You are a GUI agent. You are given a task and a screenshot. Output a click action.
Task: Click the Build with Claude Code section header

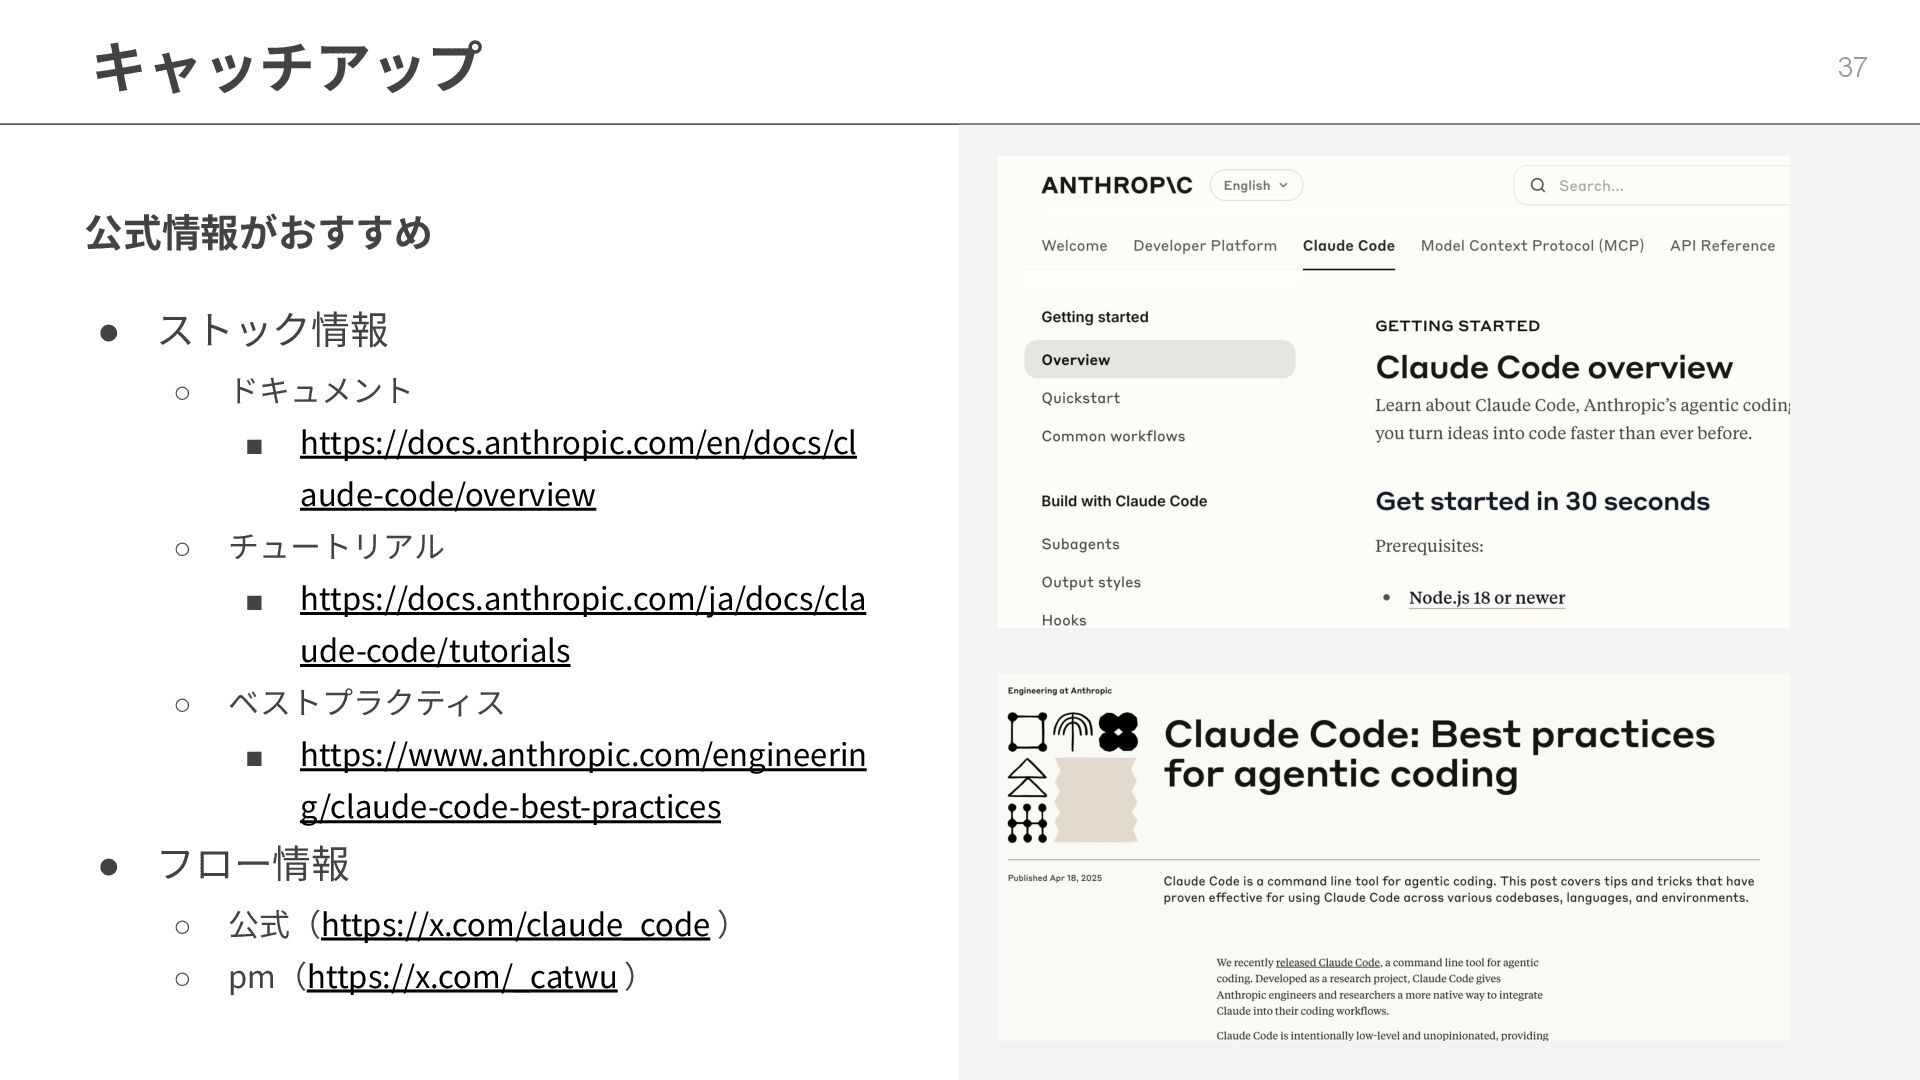(1124, 501)
